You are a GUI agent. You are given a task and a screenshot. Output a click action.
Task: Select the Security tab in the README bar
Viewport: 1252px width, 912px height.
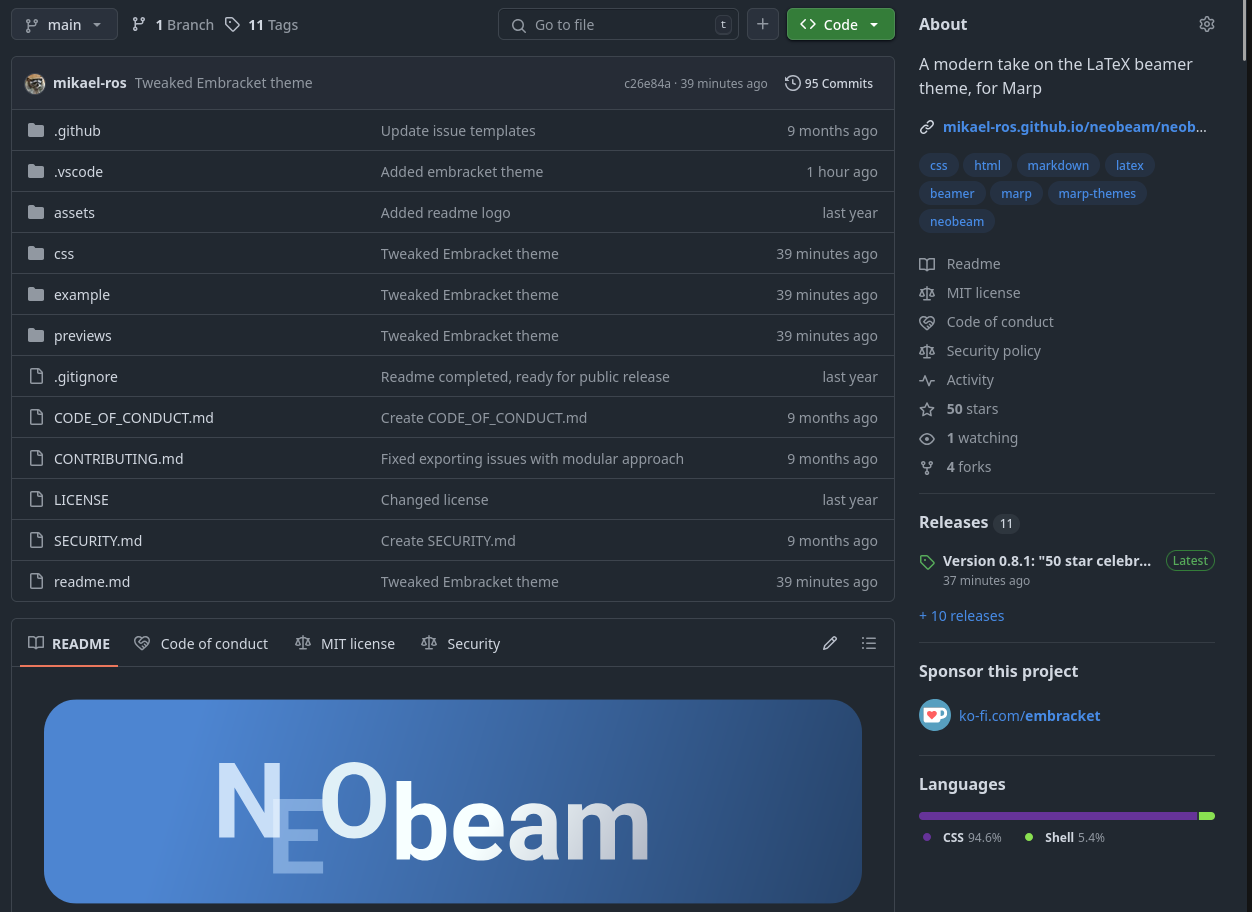coord(460,643)
